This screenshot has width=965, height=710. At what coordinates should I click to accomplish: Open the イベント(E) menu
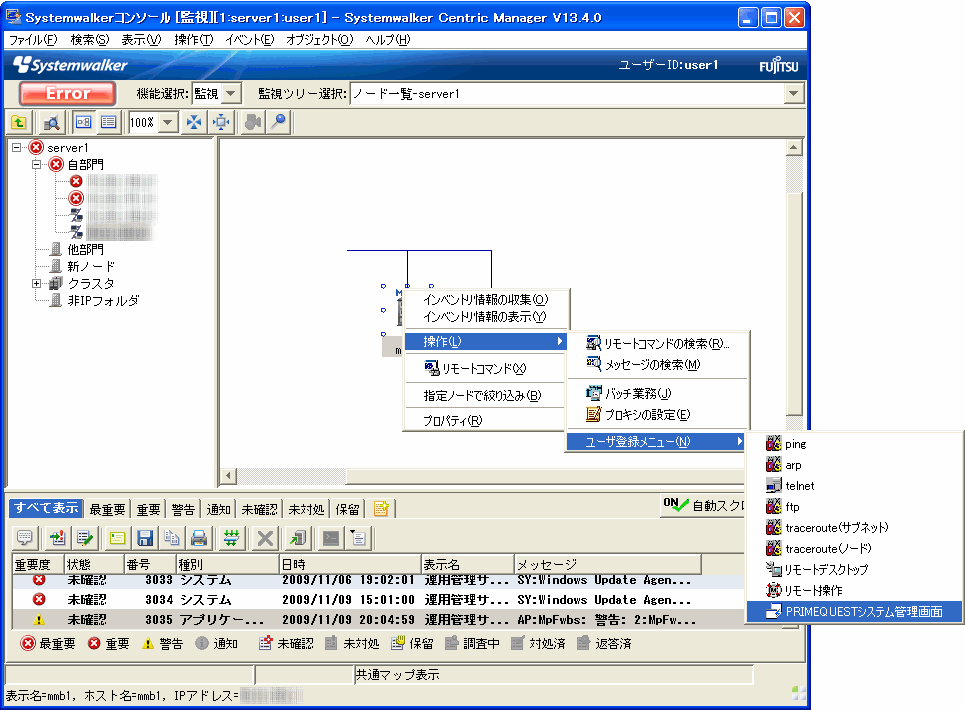click(249, 40)
